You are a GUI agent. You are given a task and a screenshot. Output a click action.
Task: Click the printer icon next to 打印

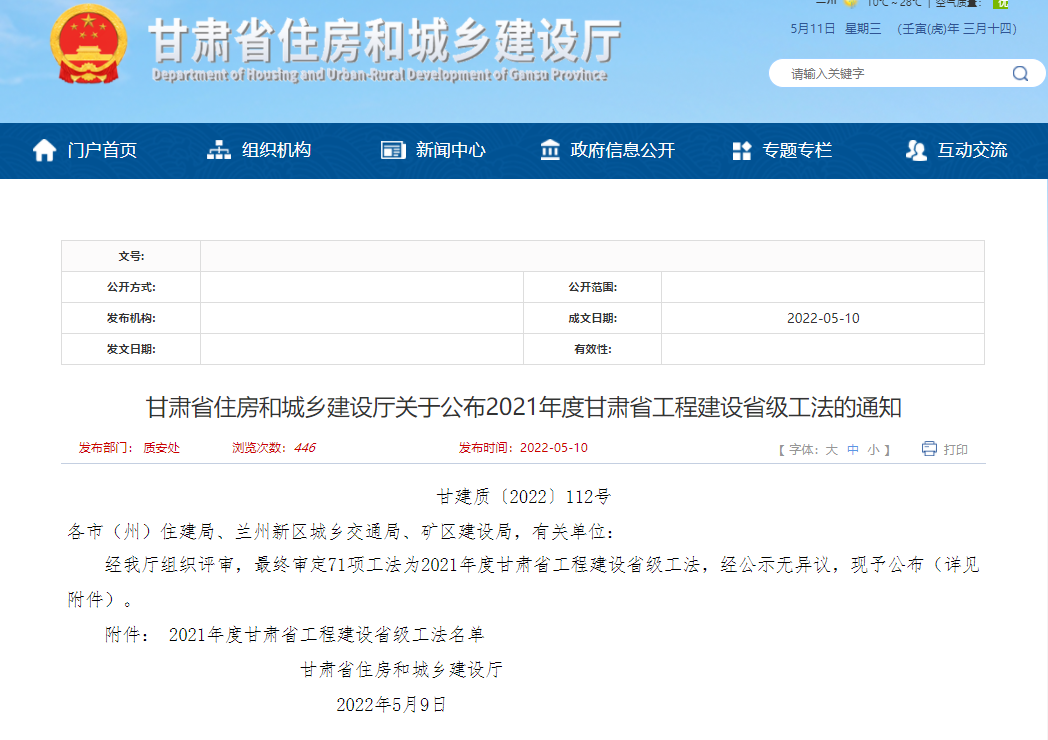click(x=928, y=448)
